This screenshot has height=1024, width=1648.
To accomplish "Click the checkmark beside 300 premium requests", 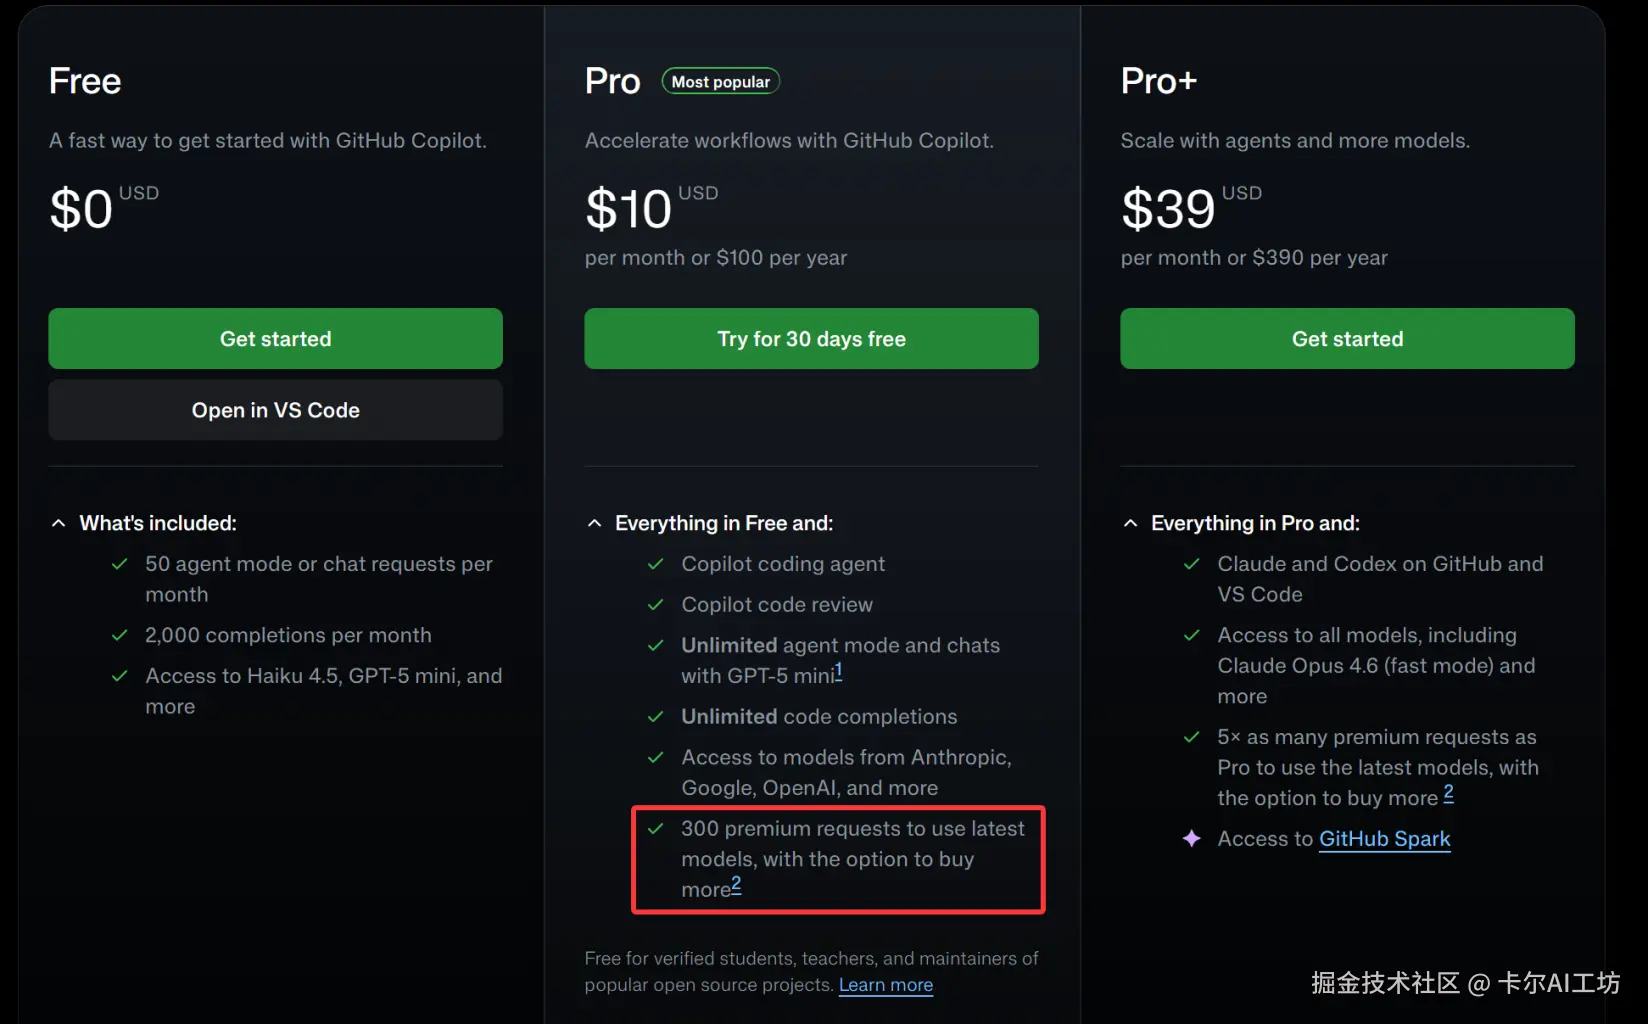I will 656,829.
